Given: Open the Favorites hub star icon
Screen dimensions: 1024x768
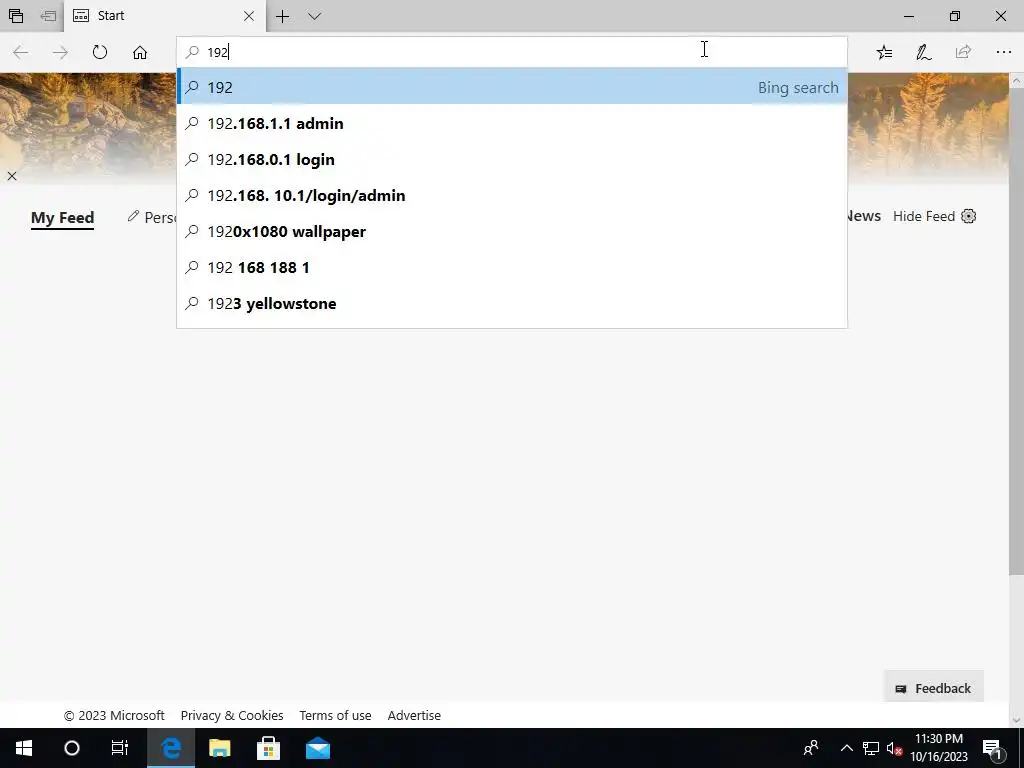Looking at the screenshot, I should click(884, 52).
